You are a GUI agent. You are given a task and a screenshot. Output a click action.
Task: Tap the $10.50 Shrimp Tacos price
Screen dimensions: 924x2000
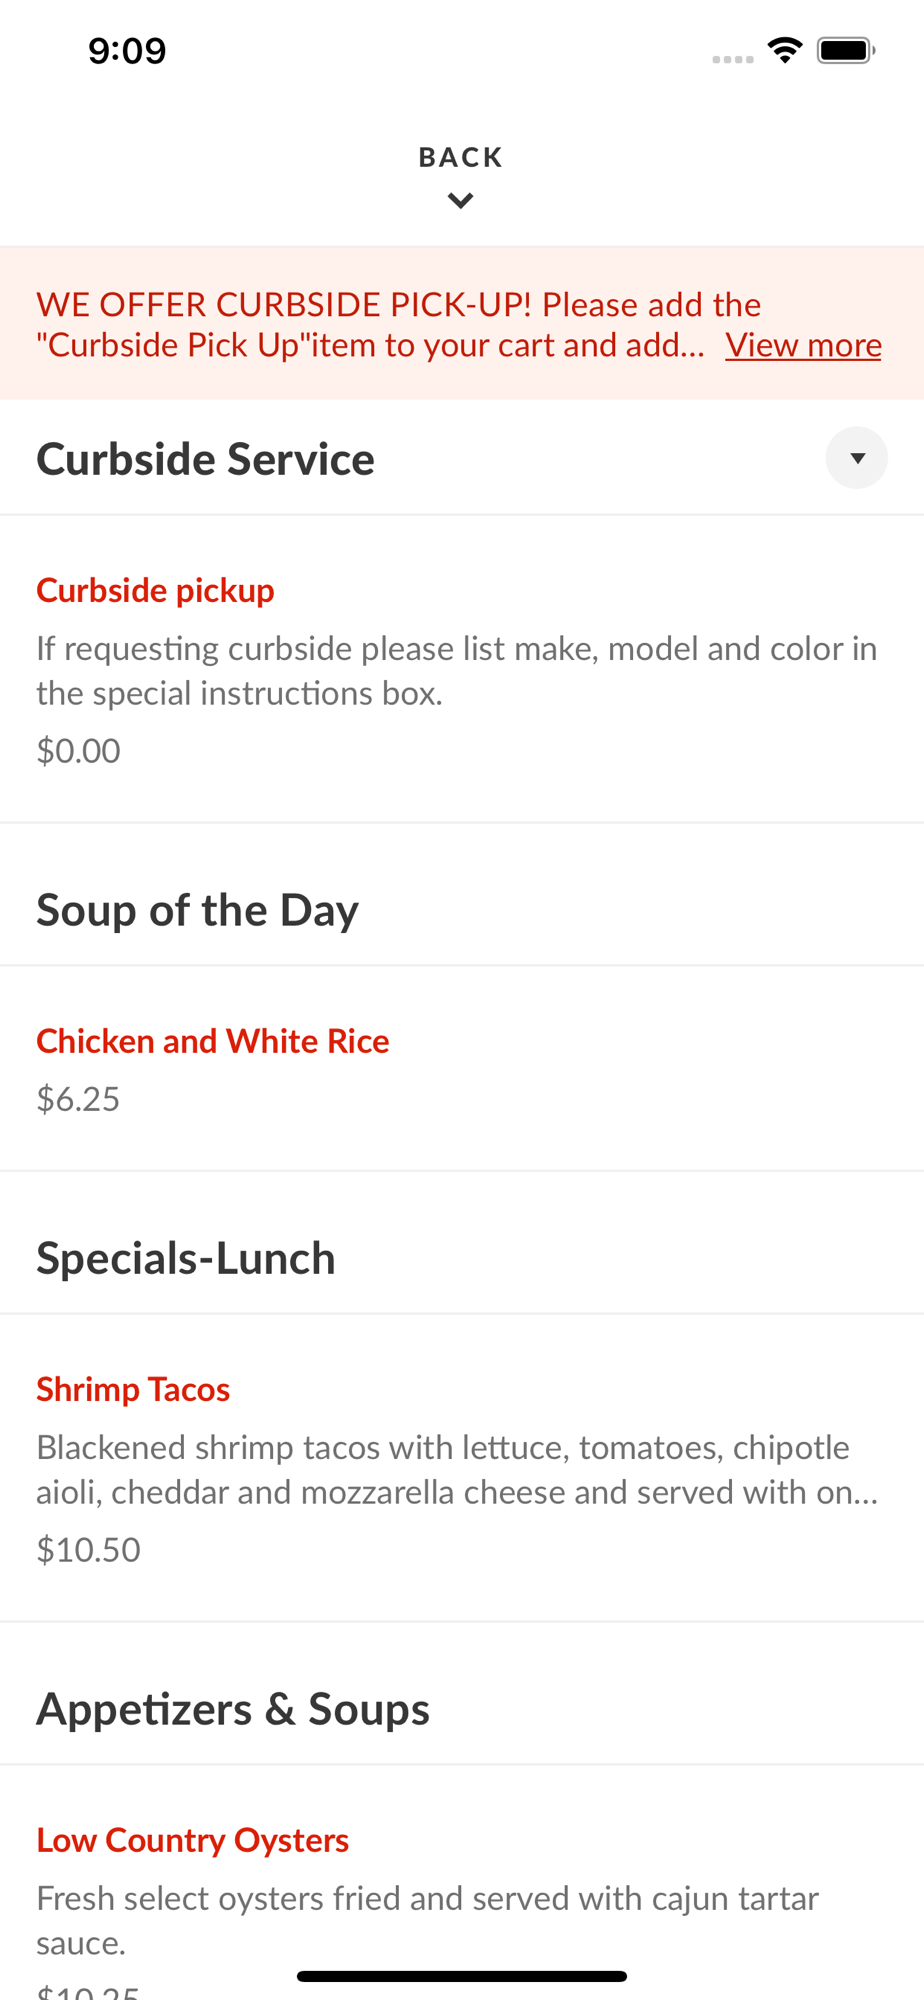tap(89, 1550)
